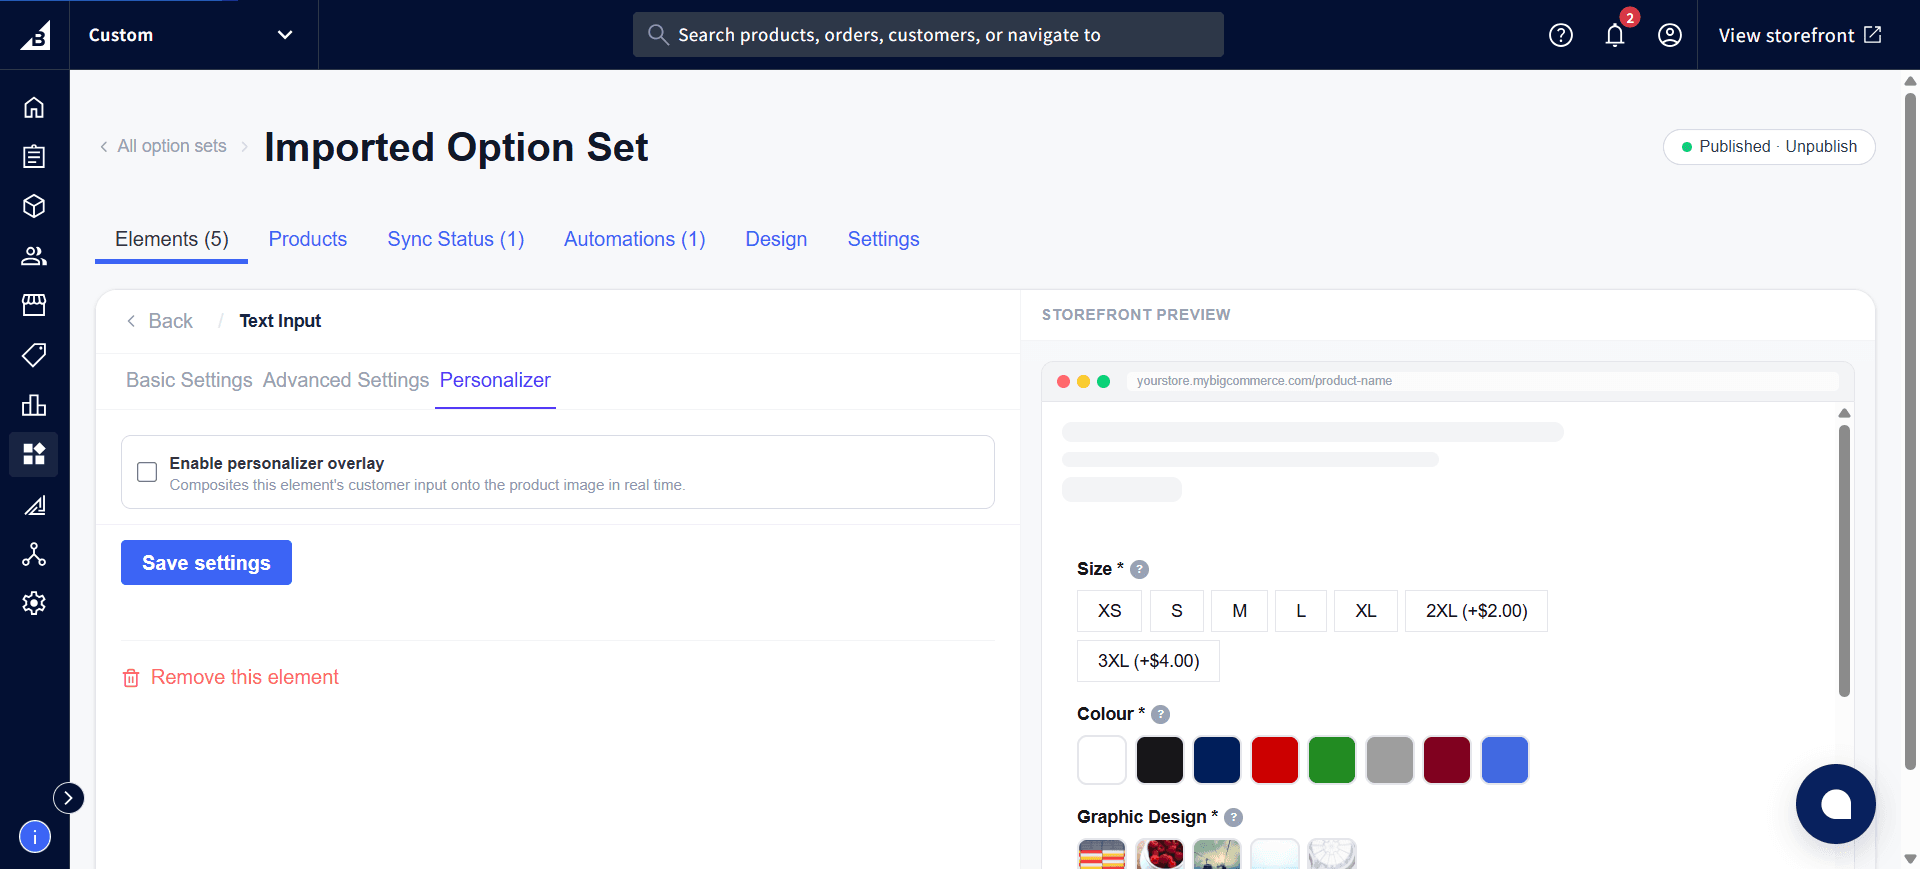Choose the royal blue colour swatch
Viewport: 1920px width, 869px height.
coord(1505,760)
